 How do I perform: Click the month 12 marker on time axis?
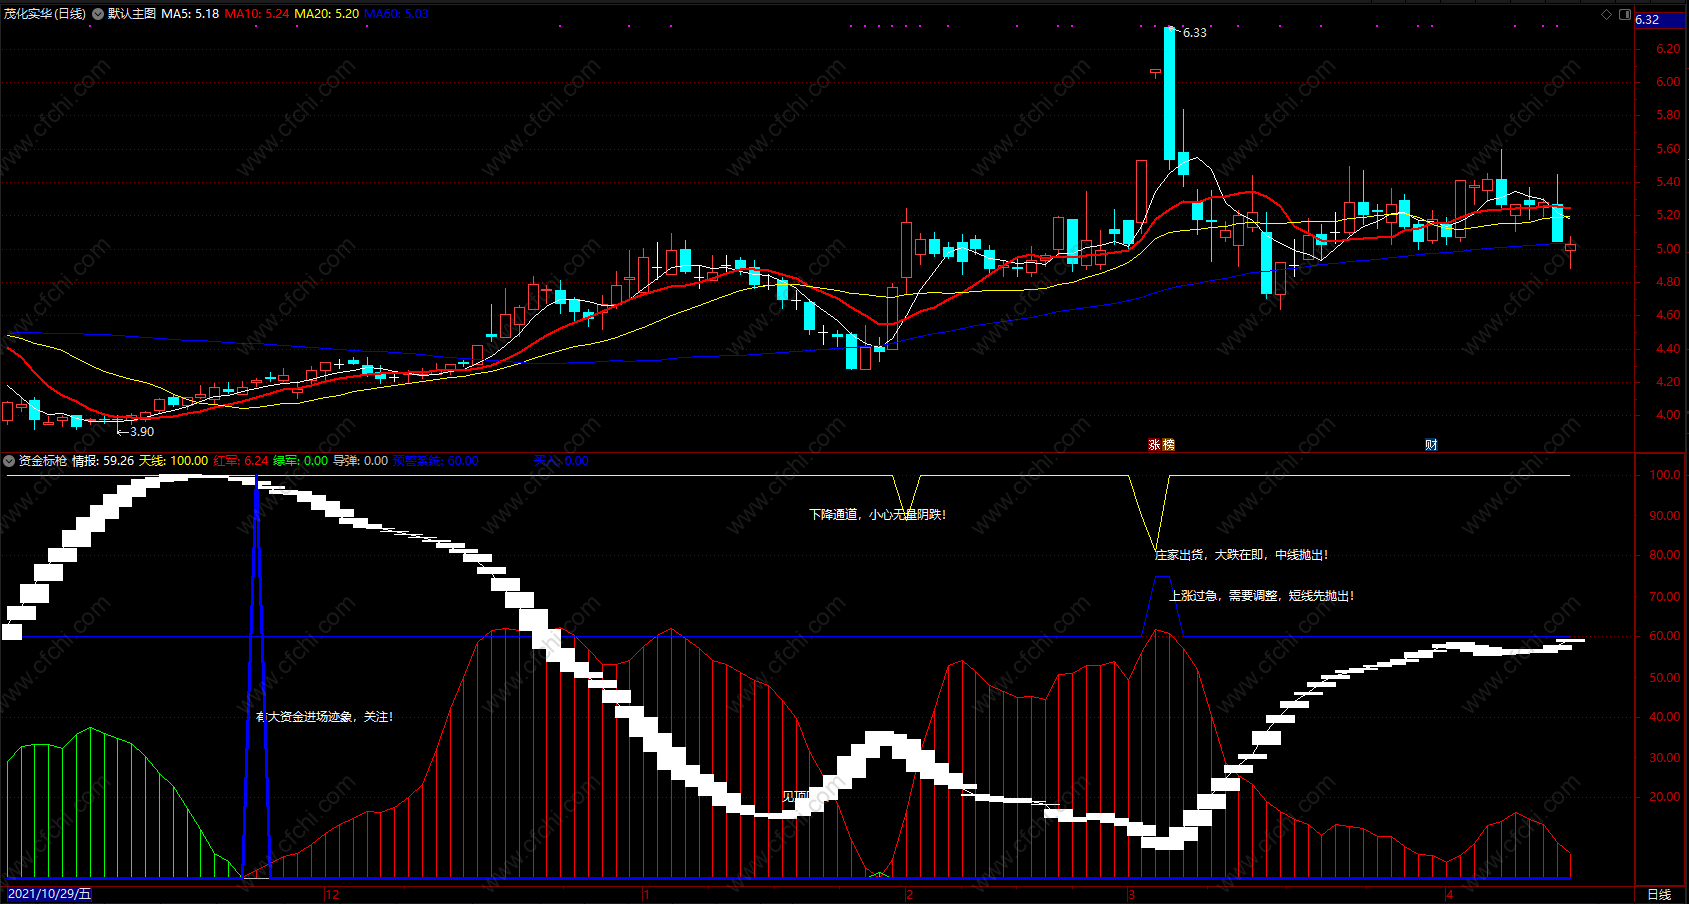332,894
